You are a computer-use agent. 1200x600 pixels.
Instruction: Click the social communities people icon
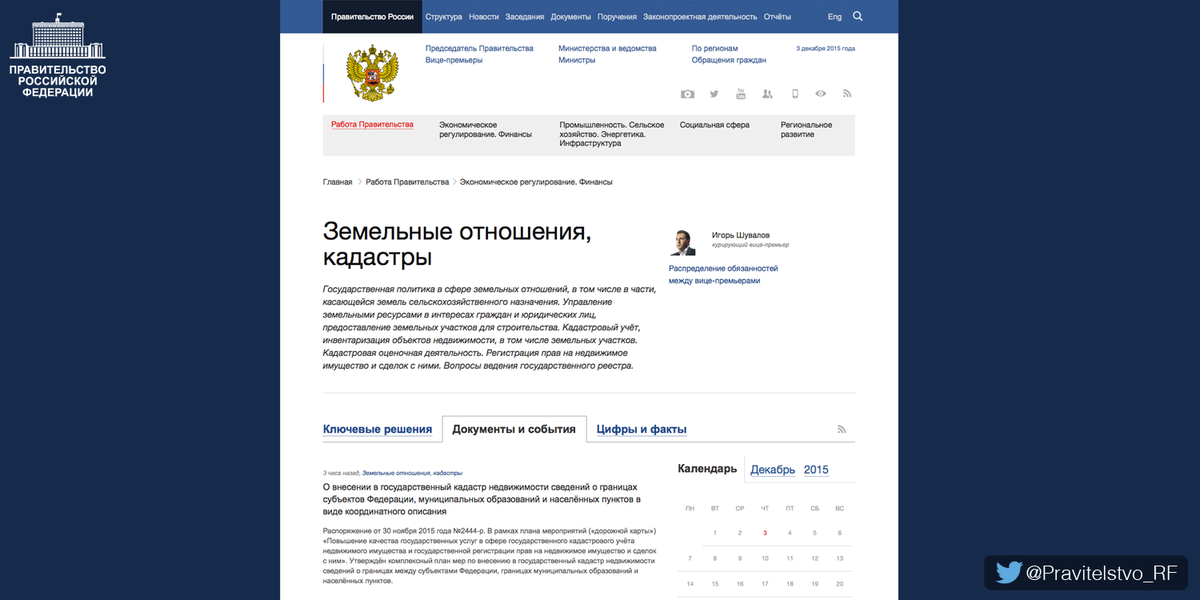pos(767,94)
